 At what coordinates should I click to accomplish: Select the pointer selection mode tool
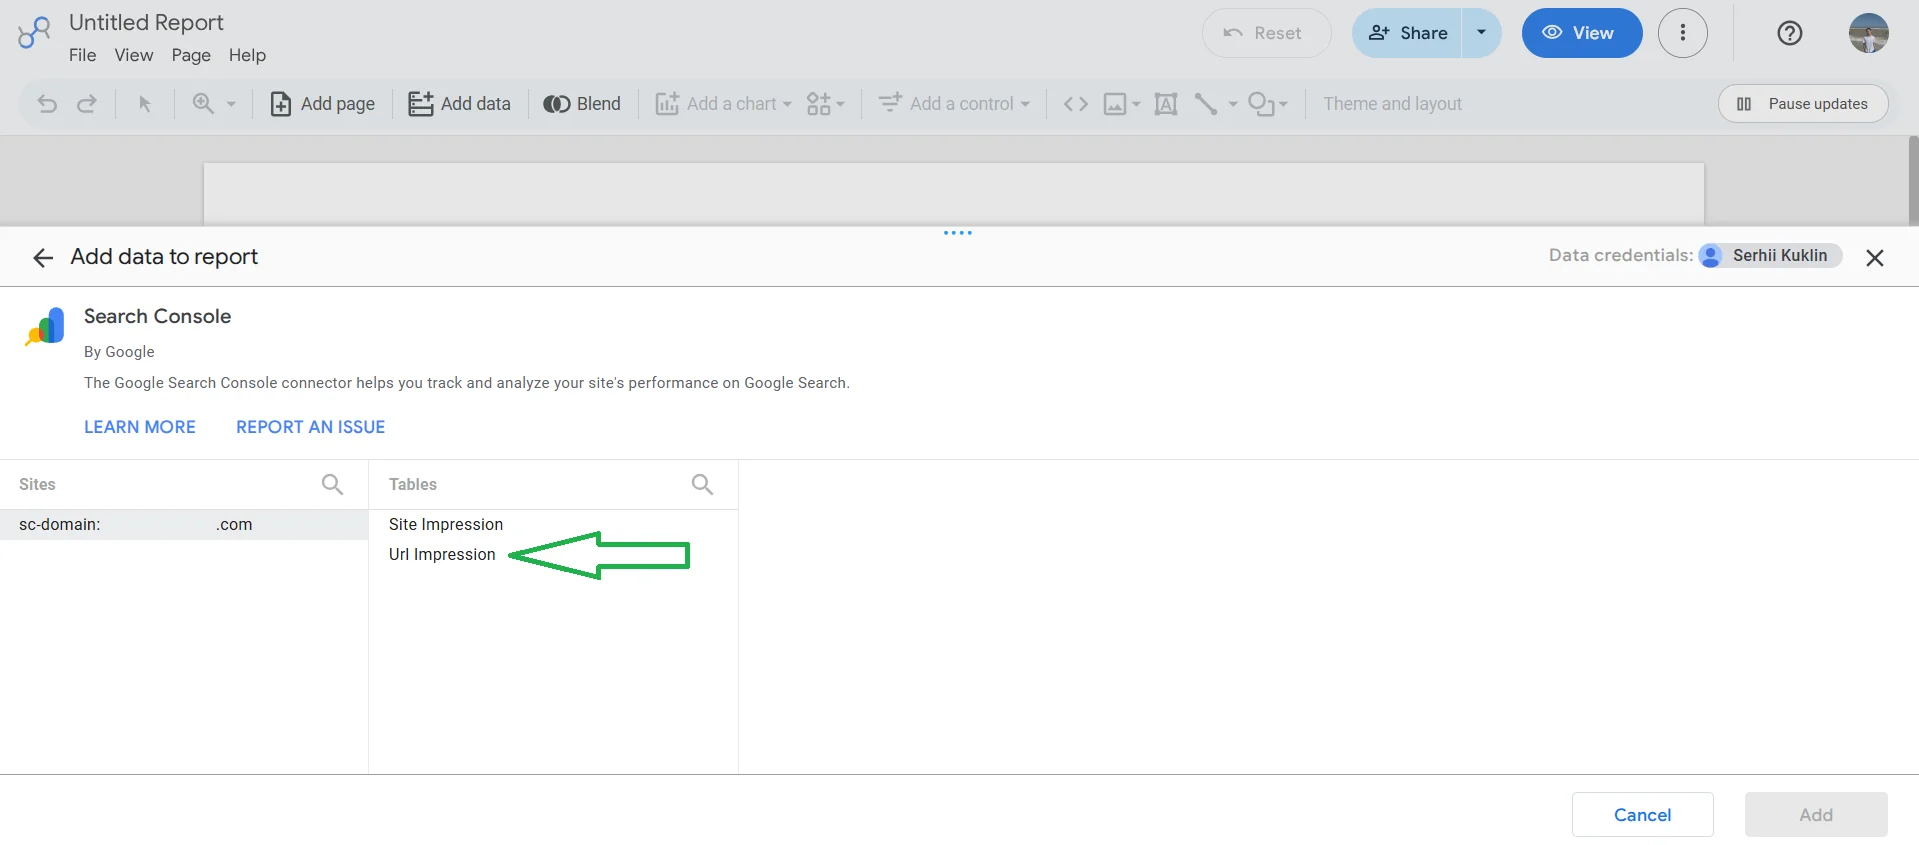(x=145, y=104)
